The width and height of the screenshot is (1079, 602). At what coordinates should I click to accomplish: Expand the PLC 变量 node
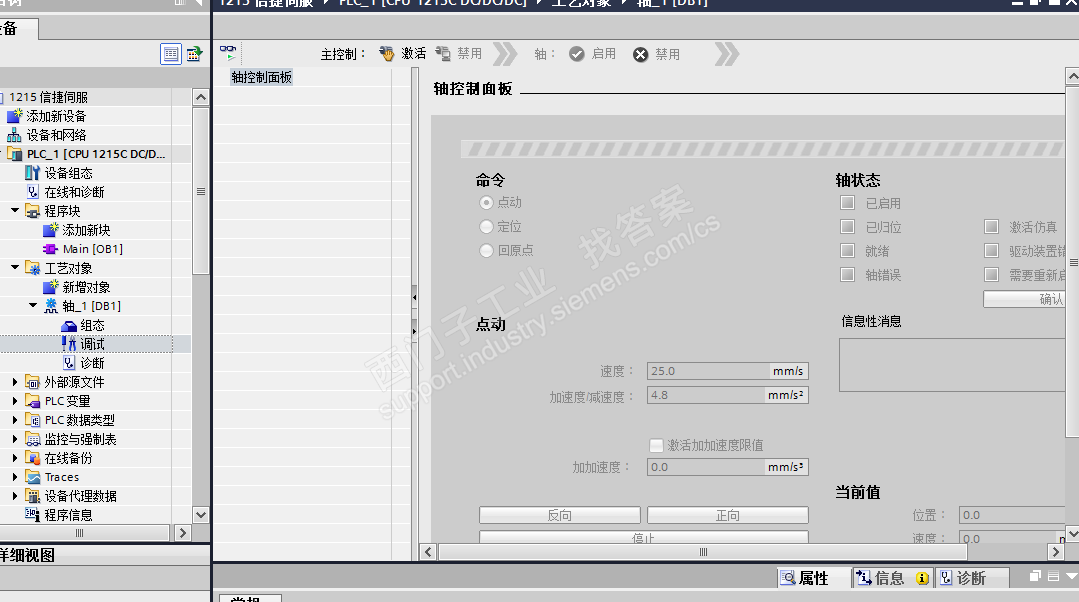(15, 400)
